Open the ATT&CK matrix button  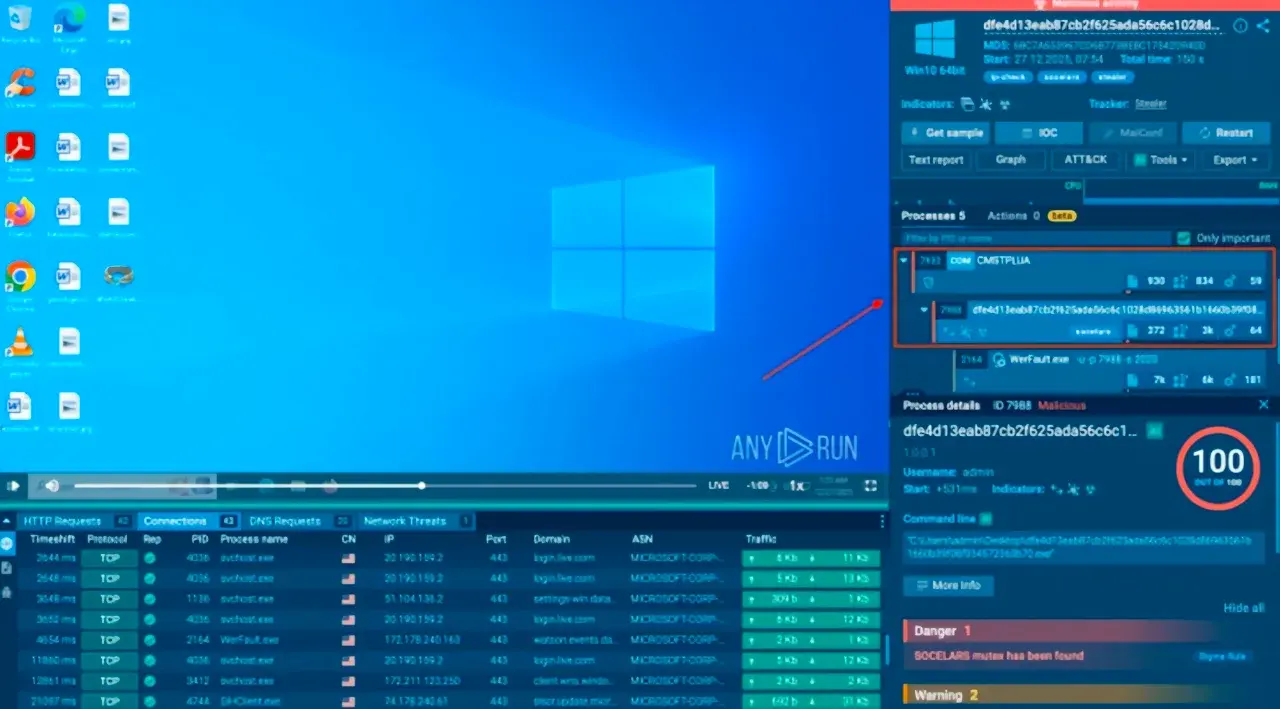click(x=1085, y=160)
